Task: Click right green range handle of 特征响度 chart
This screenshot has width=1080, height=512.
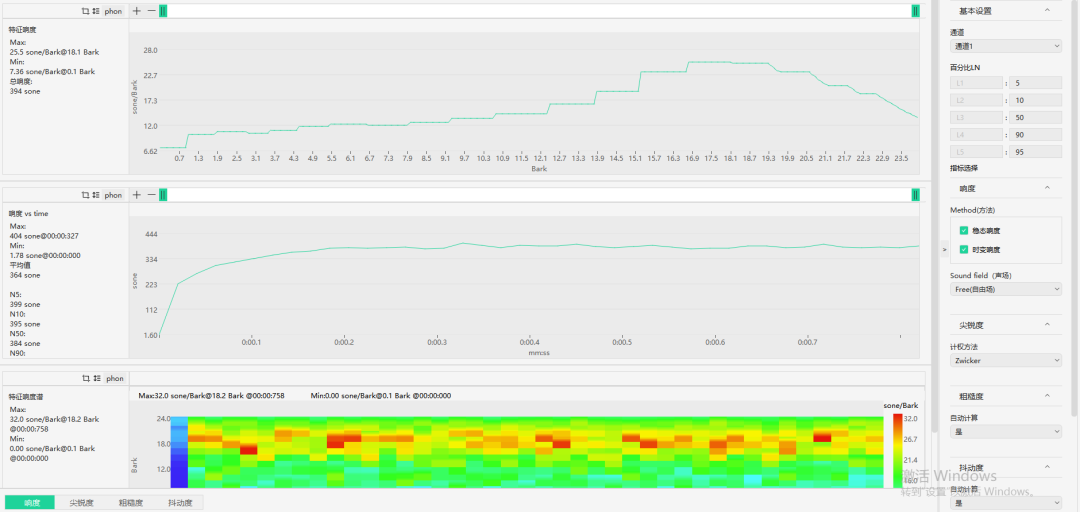Action: (915, 11)
